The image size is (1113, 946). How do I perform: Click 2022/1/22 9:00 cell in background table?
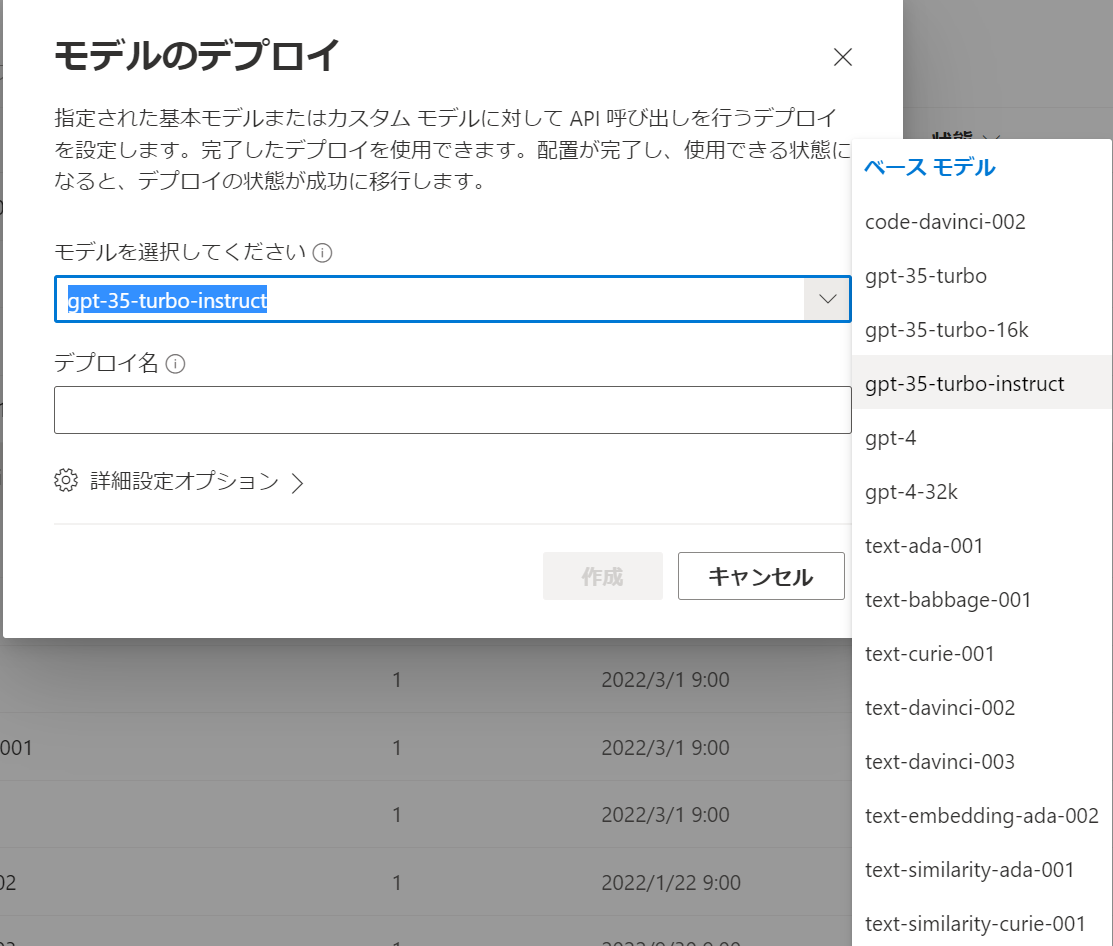point(671,882)
